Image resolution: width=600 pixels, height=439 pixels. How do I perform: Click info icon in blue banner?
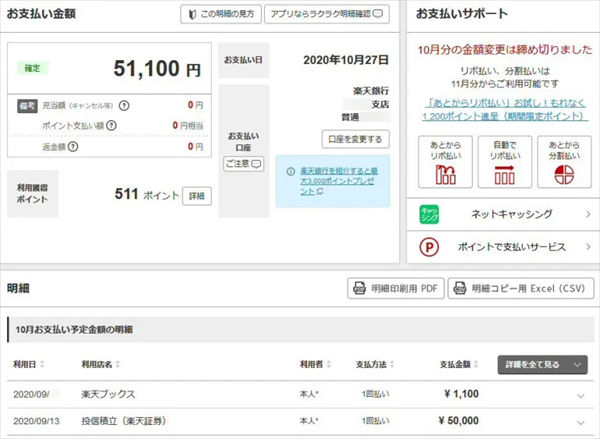290,171
